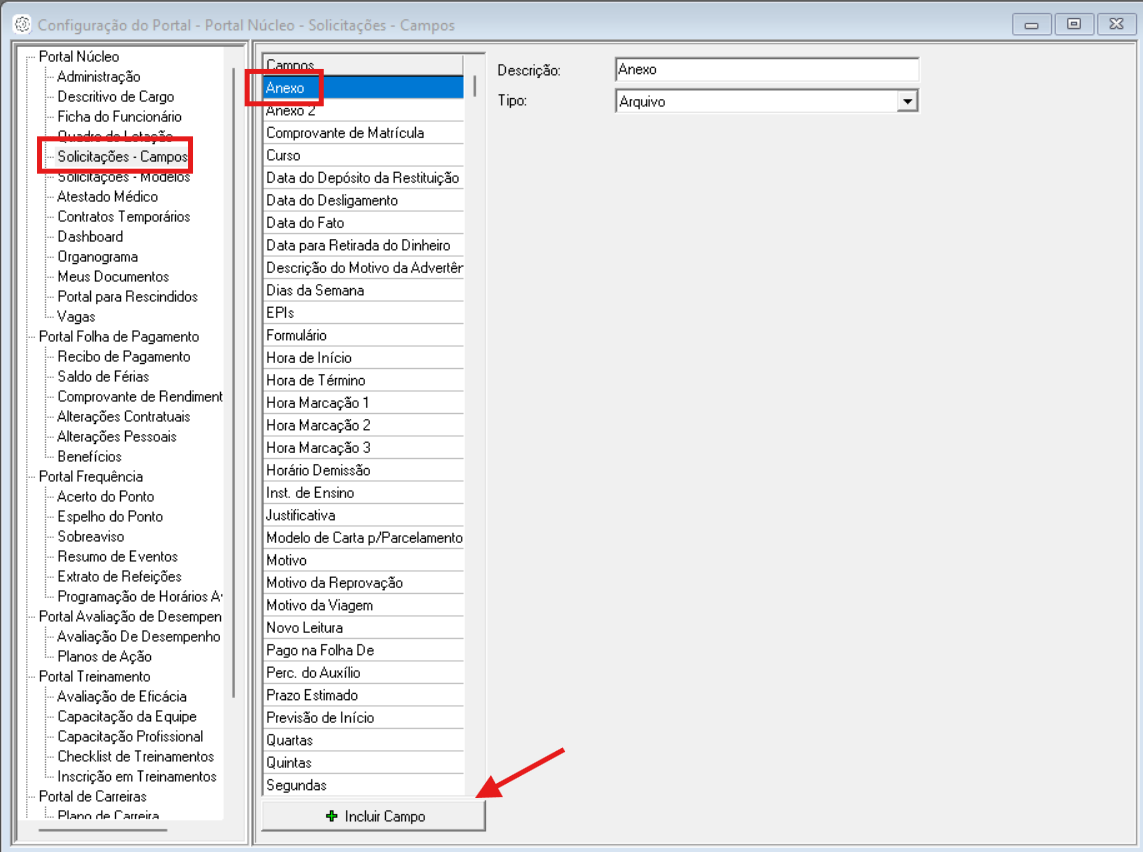Select Recibo de Pagamento tree item
Viewport: 1143px width, 852px height.
click(123, 357)
